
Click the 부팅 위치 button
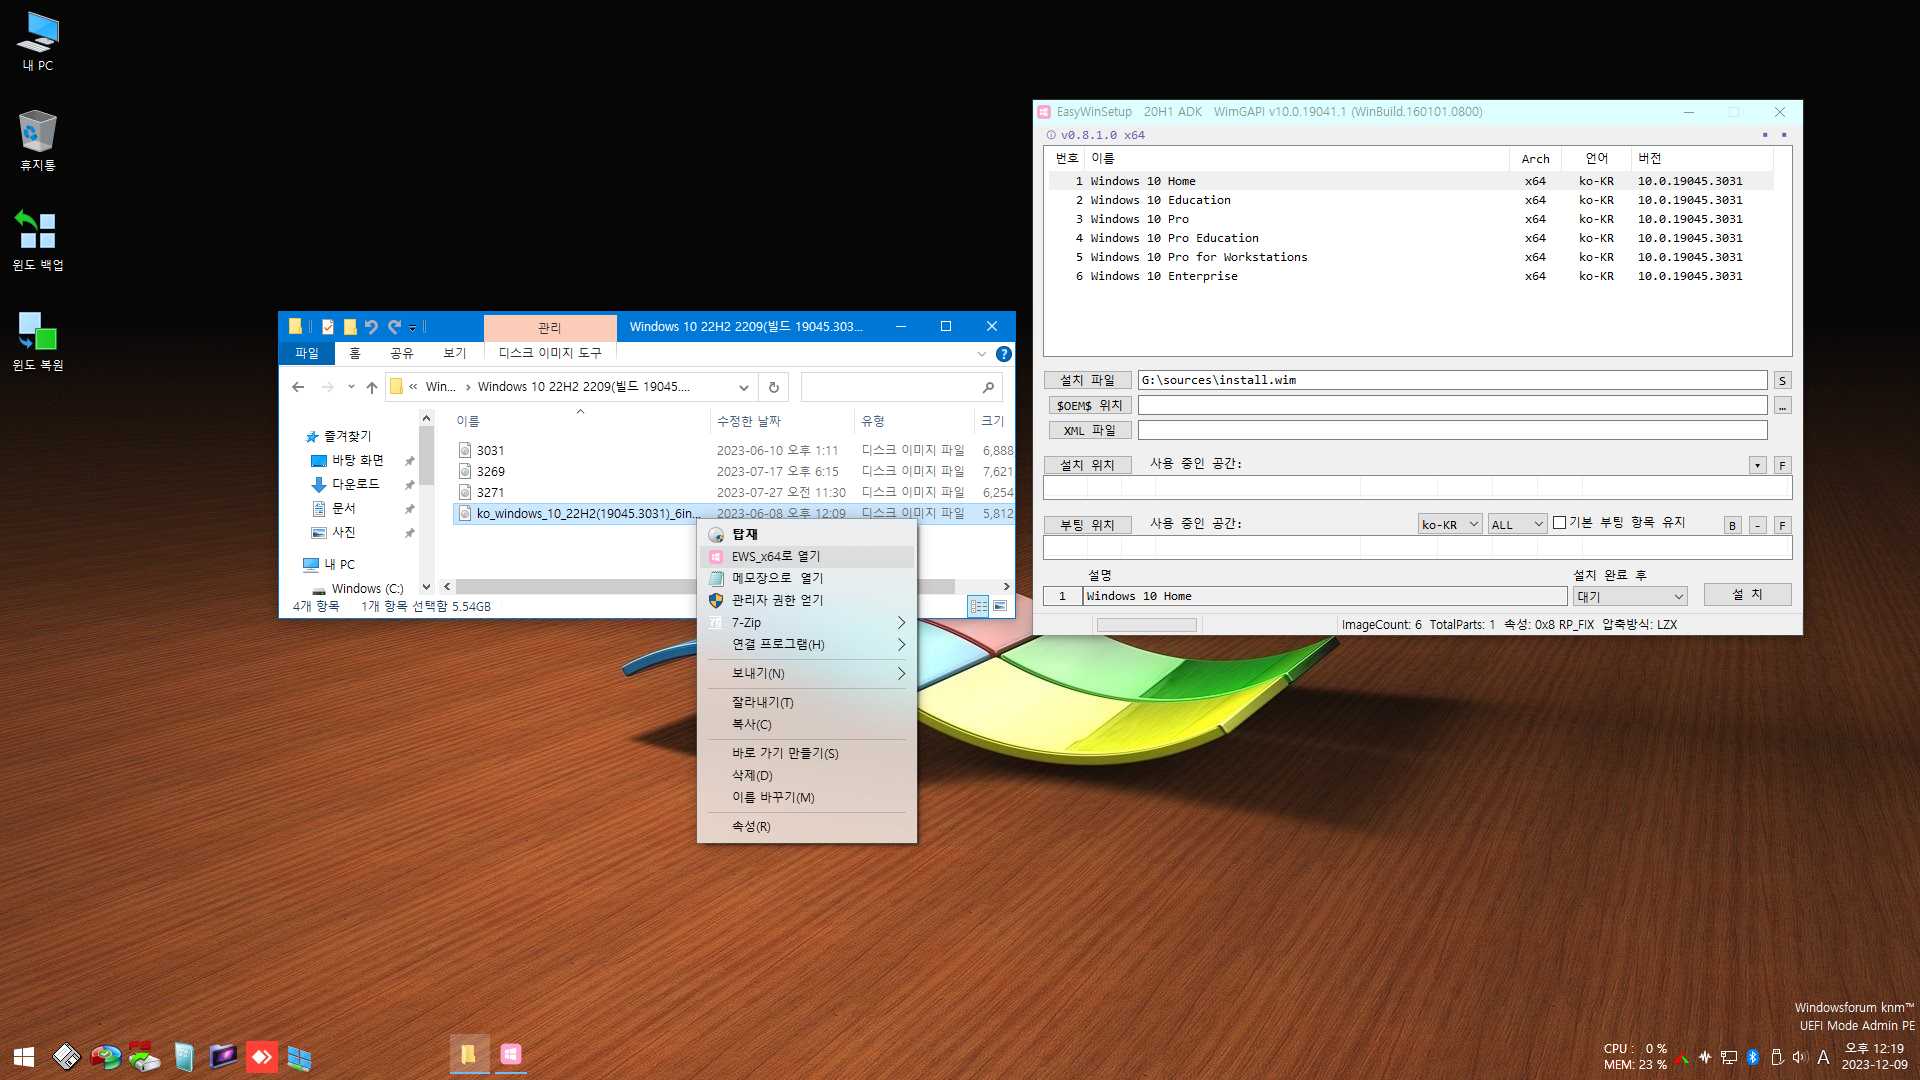pyautogui.click(x=1087, y=525)
